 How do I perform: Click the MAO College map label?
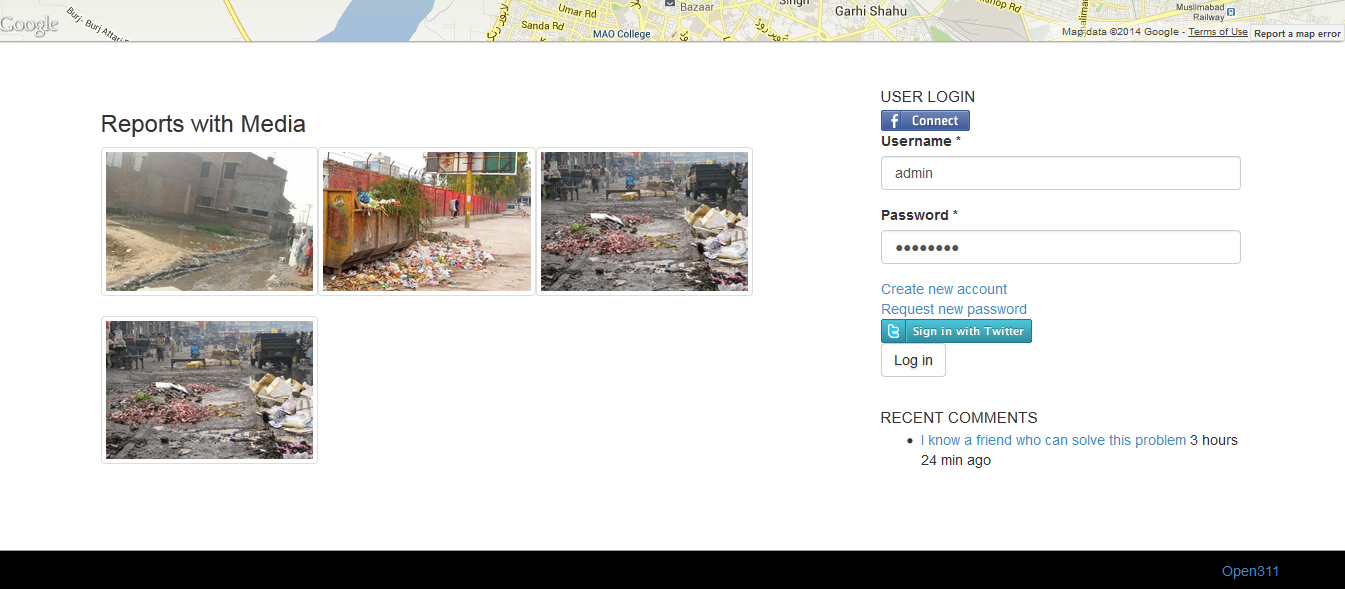(621, 33)
